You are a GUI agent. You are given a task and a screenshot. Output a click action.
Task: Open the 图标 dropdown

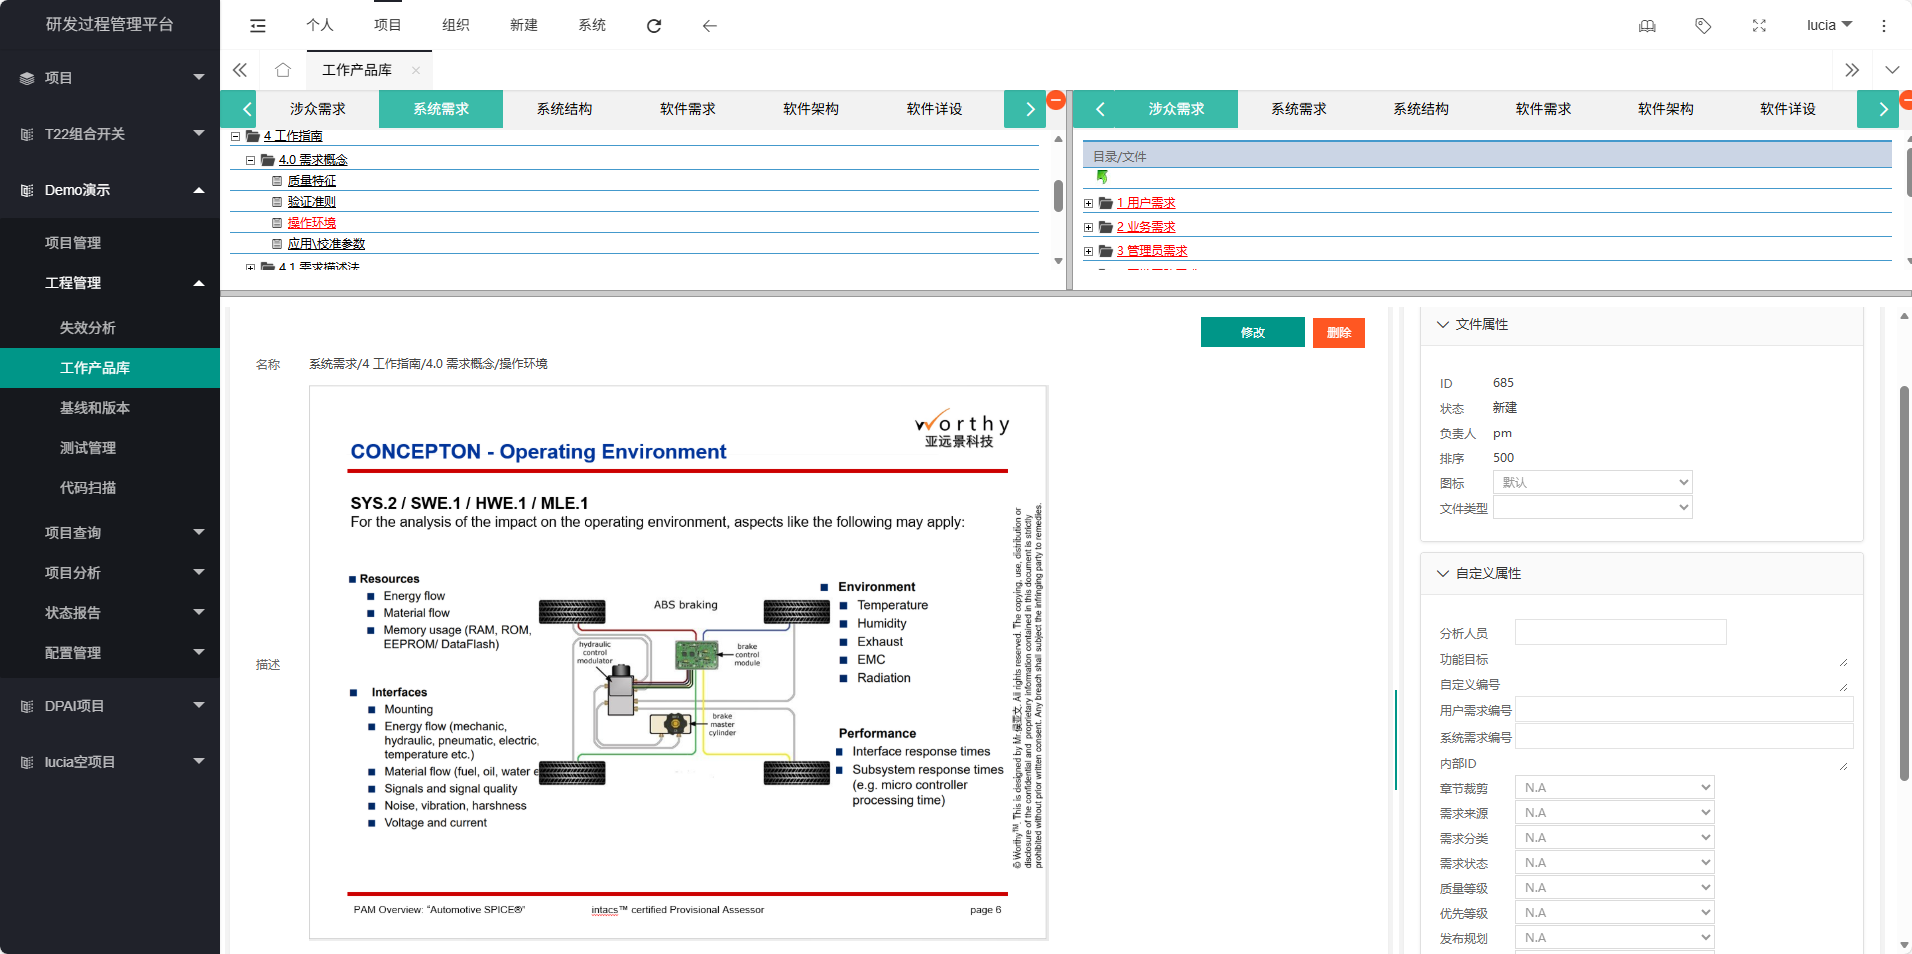click(1591, 482)
